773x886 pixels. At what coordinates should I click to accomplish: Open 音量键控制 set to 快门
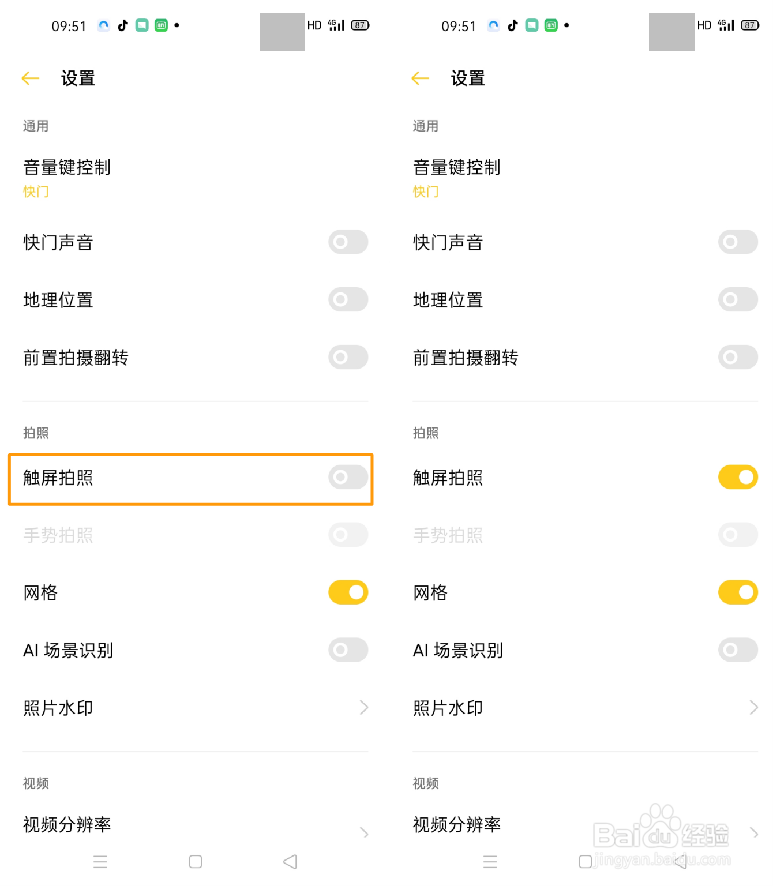[100, 178]
